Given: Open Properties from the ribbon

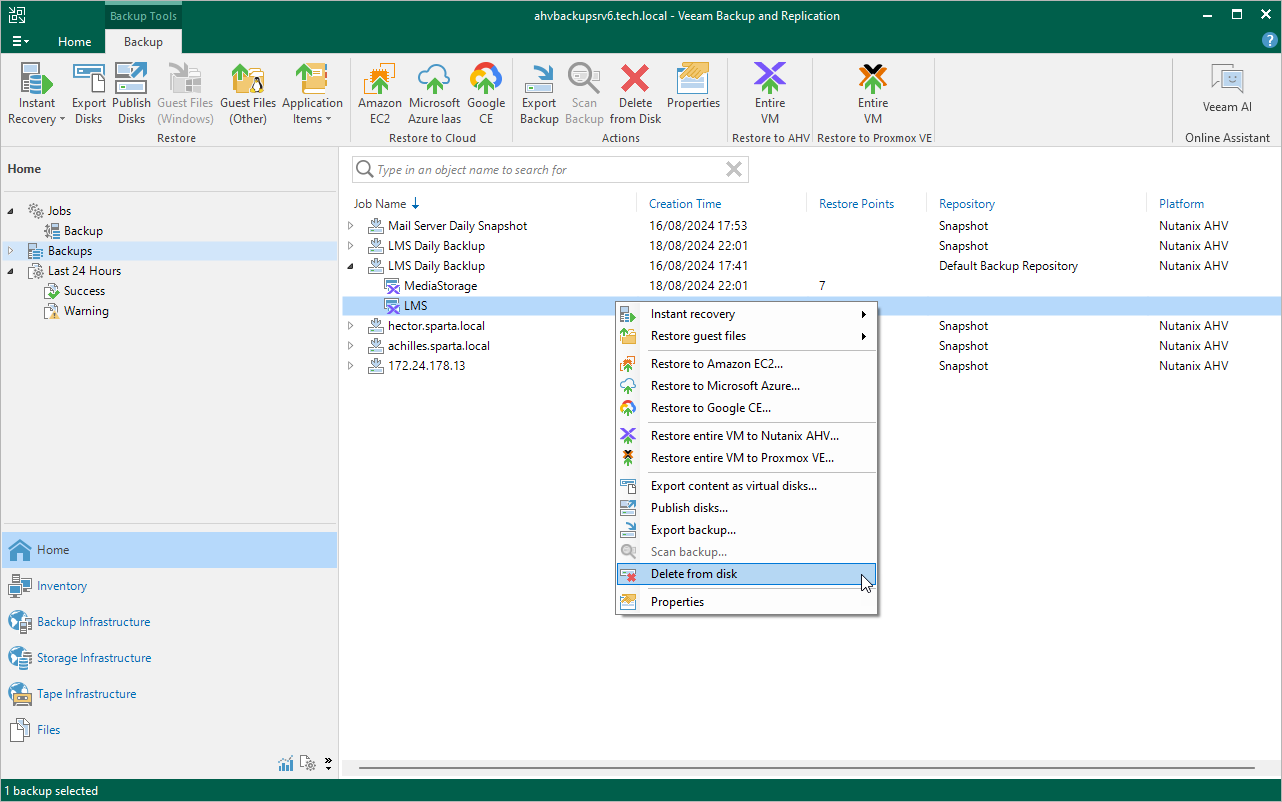Looking at the screenshot, I should point(693,86).
